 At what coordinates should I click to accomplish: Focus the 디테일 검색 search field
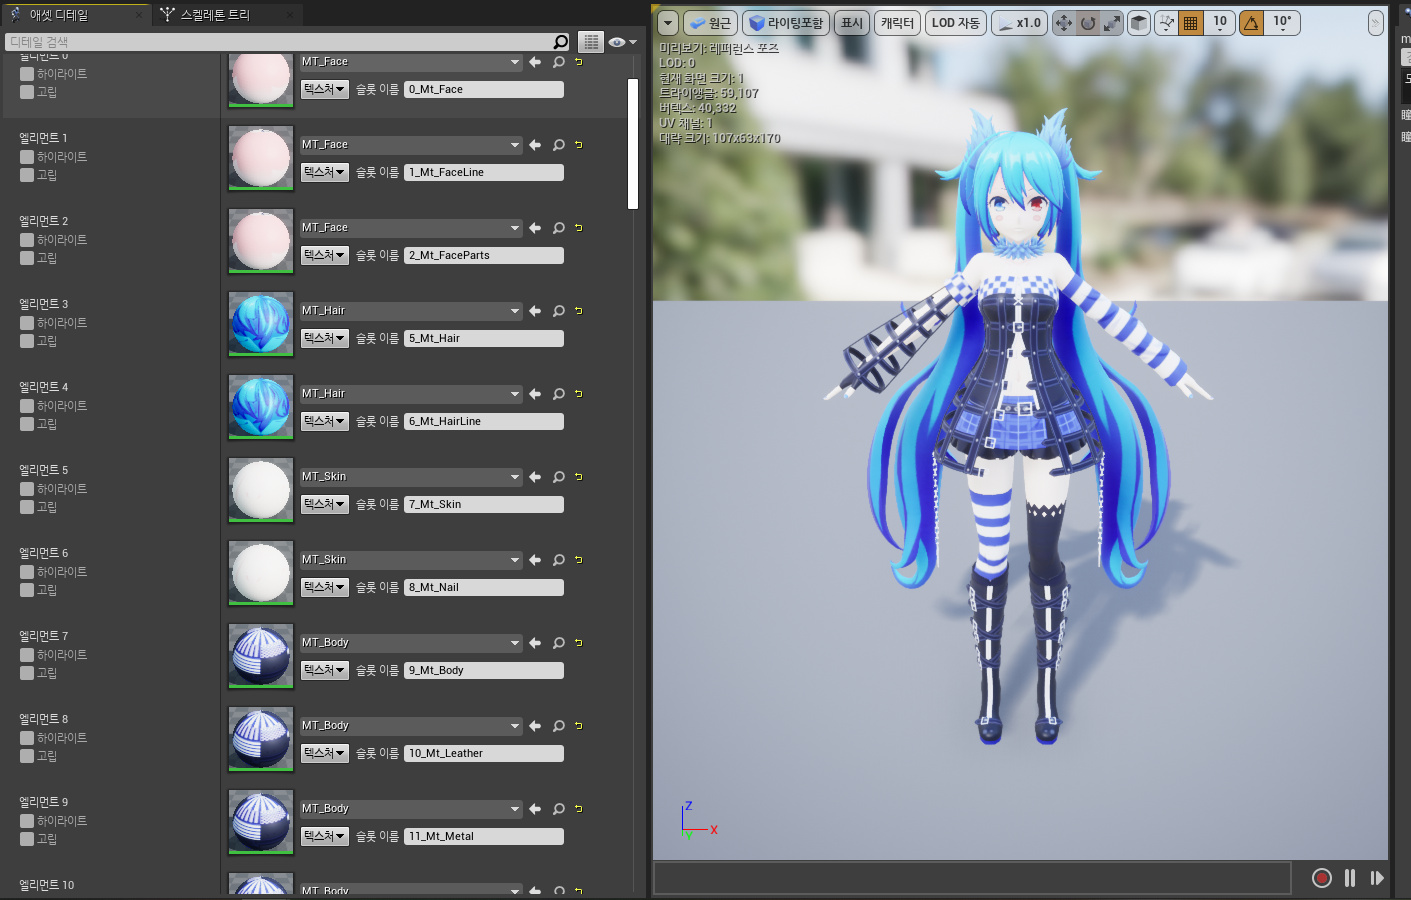280,42
